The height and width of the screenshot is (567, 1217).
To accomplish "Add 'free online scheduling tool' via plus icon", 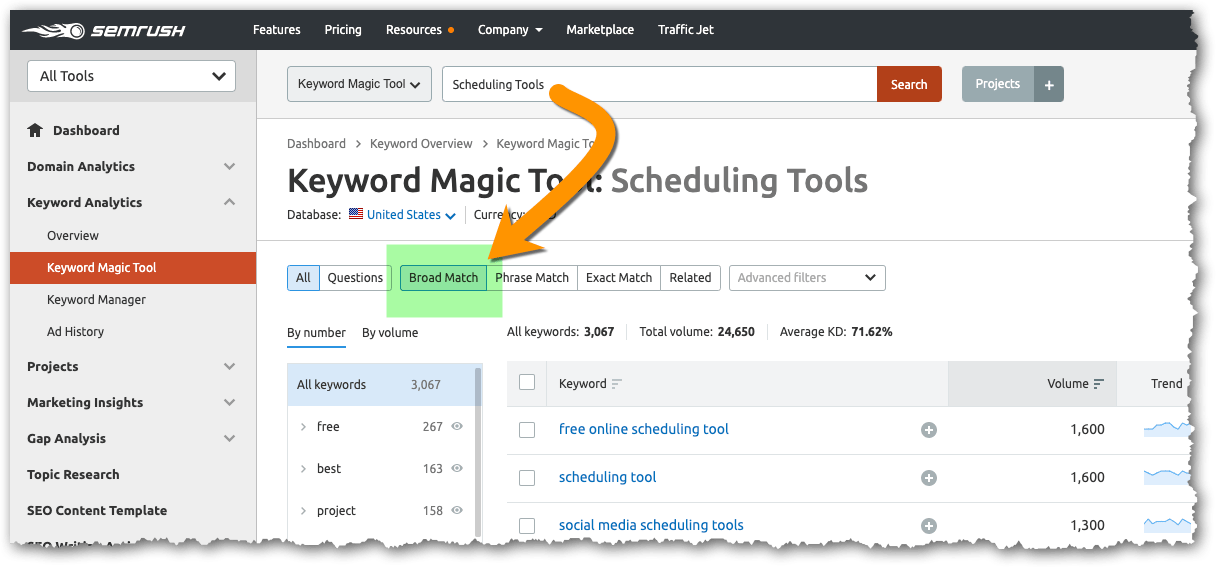I will (929, 430).
